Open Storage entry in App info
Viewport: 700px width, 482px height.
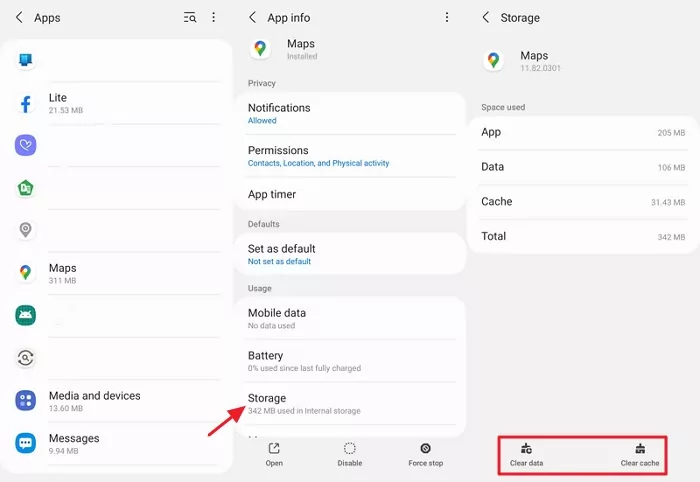tap(354, 403)
